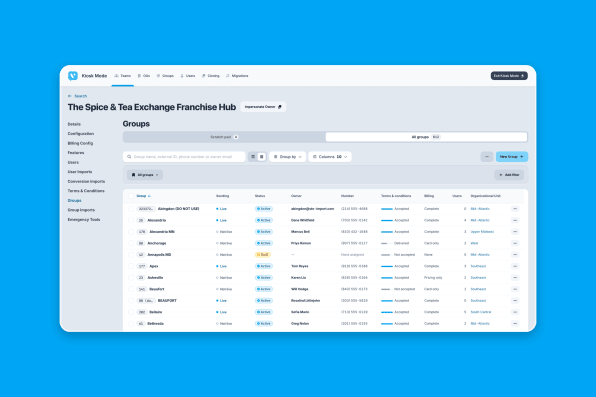Open the Migrations tab
Image resolution: width=596 pixels, height=397 pixels.
point(237,76)
